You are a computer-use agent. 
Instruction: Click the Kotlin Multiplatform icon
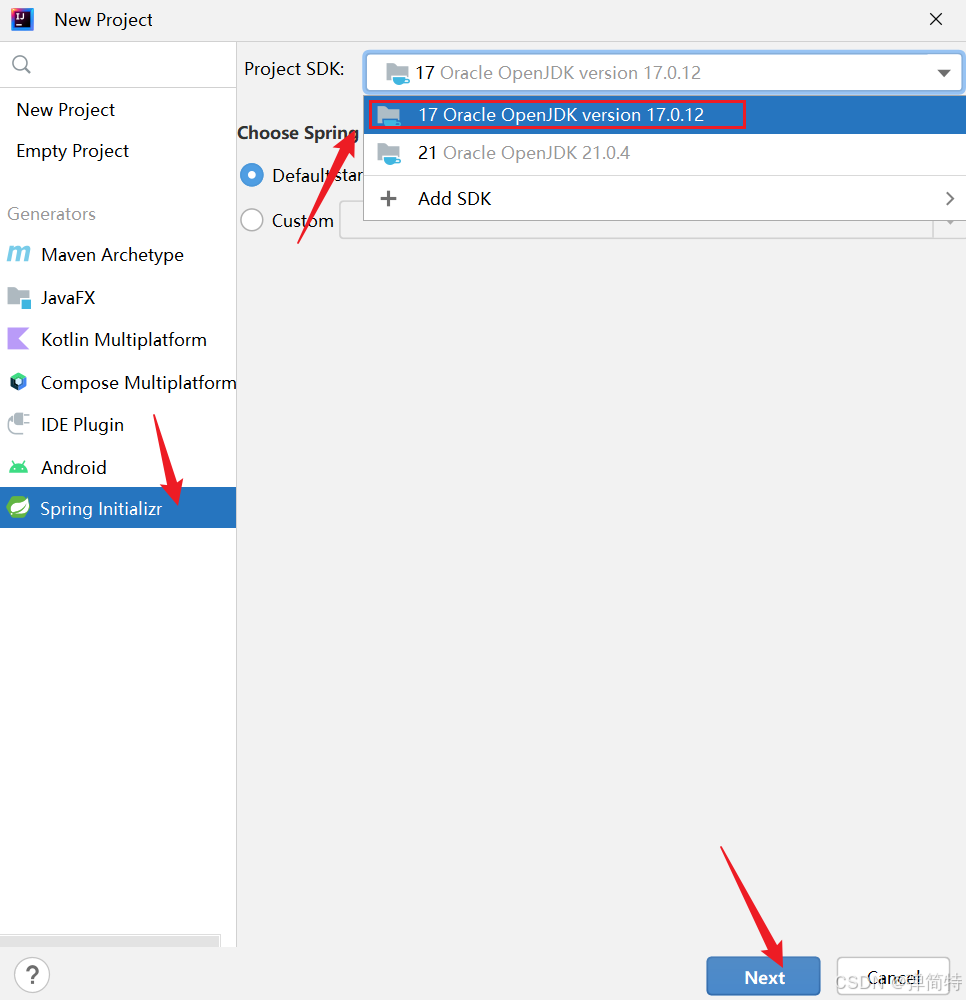[x=18, y=339]
